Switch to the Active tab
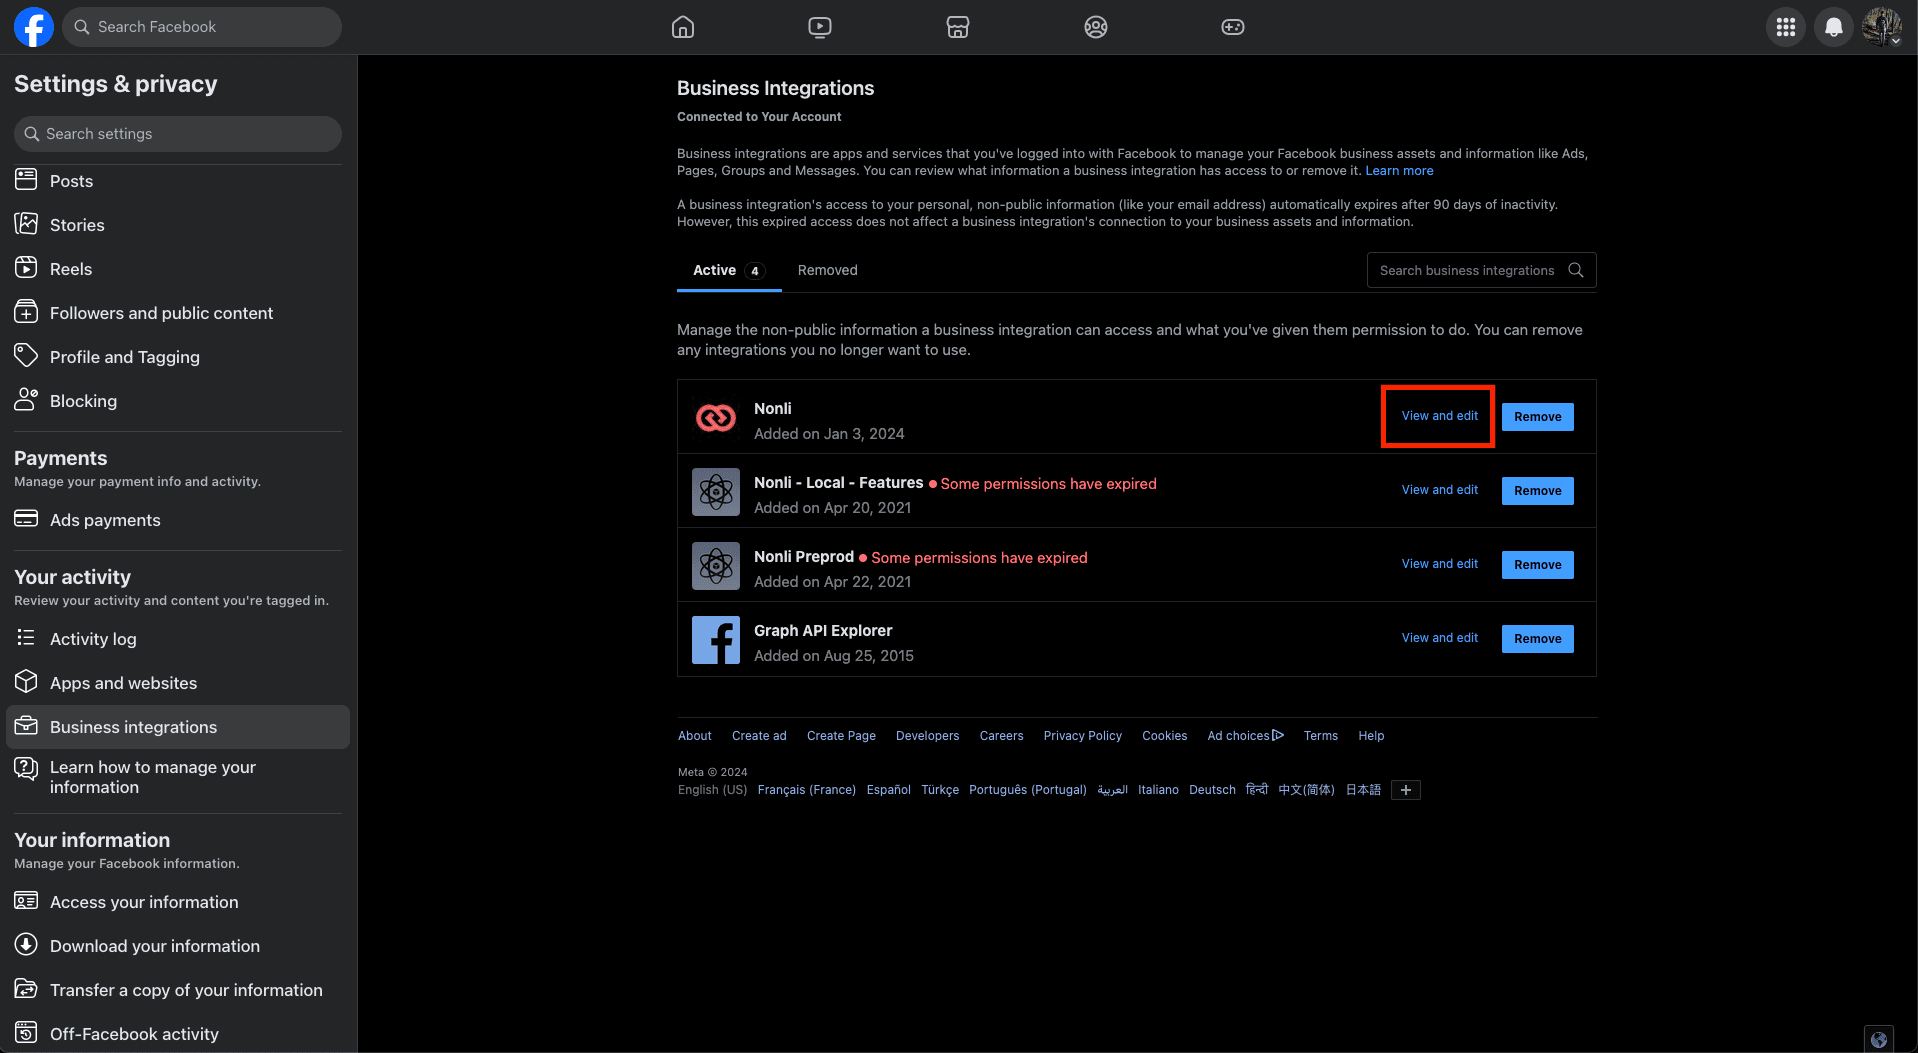The width and height of the screenshot is (1918, 1053). 729,270
